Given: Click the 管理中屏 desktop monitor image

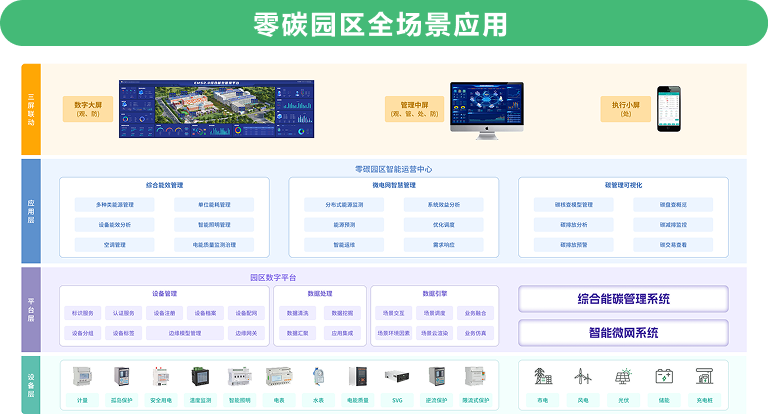Looking at the screenshot, I should (x=486, y=108).
